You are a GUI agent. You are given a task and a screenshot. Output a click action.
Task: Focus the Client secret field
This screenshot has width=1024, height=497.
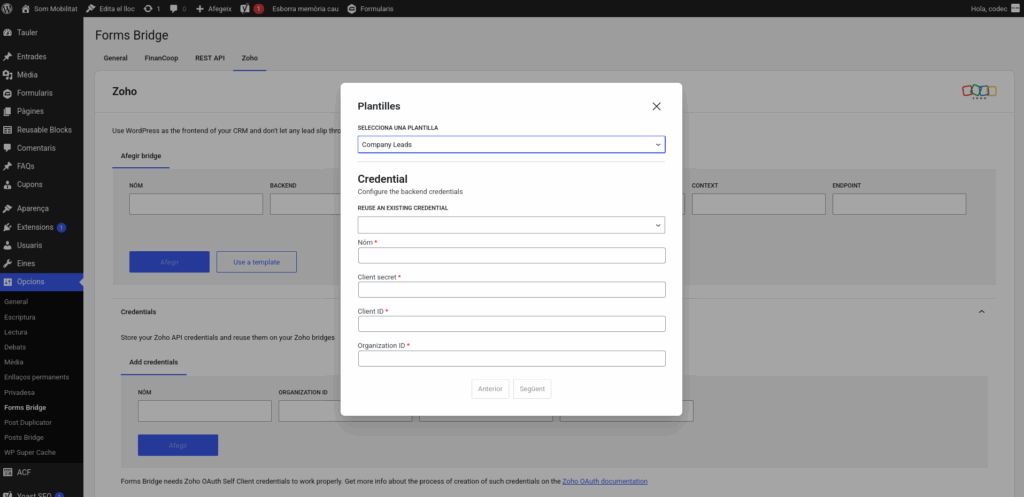coord(511,289)
